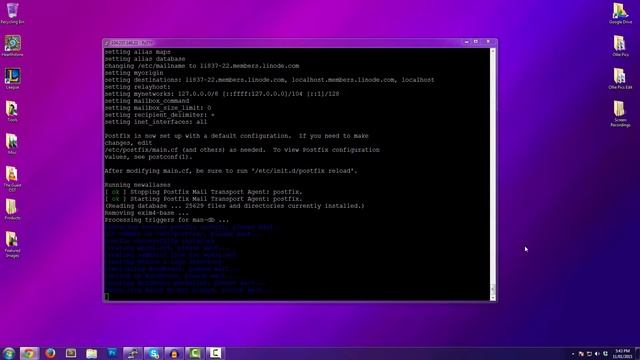The image size is (640, 360).
Task: Click the taskbar icon right of Firefox
Action: [x=71, y=353]
